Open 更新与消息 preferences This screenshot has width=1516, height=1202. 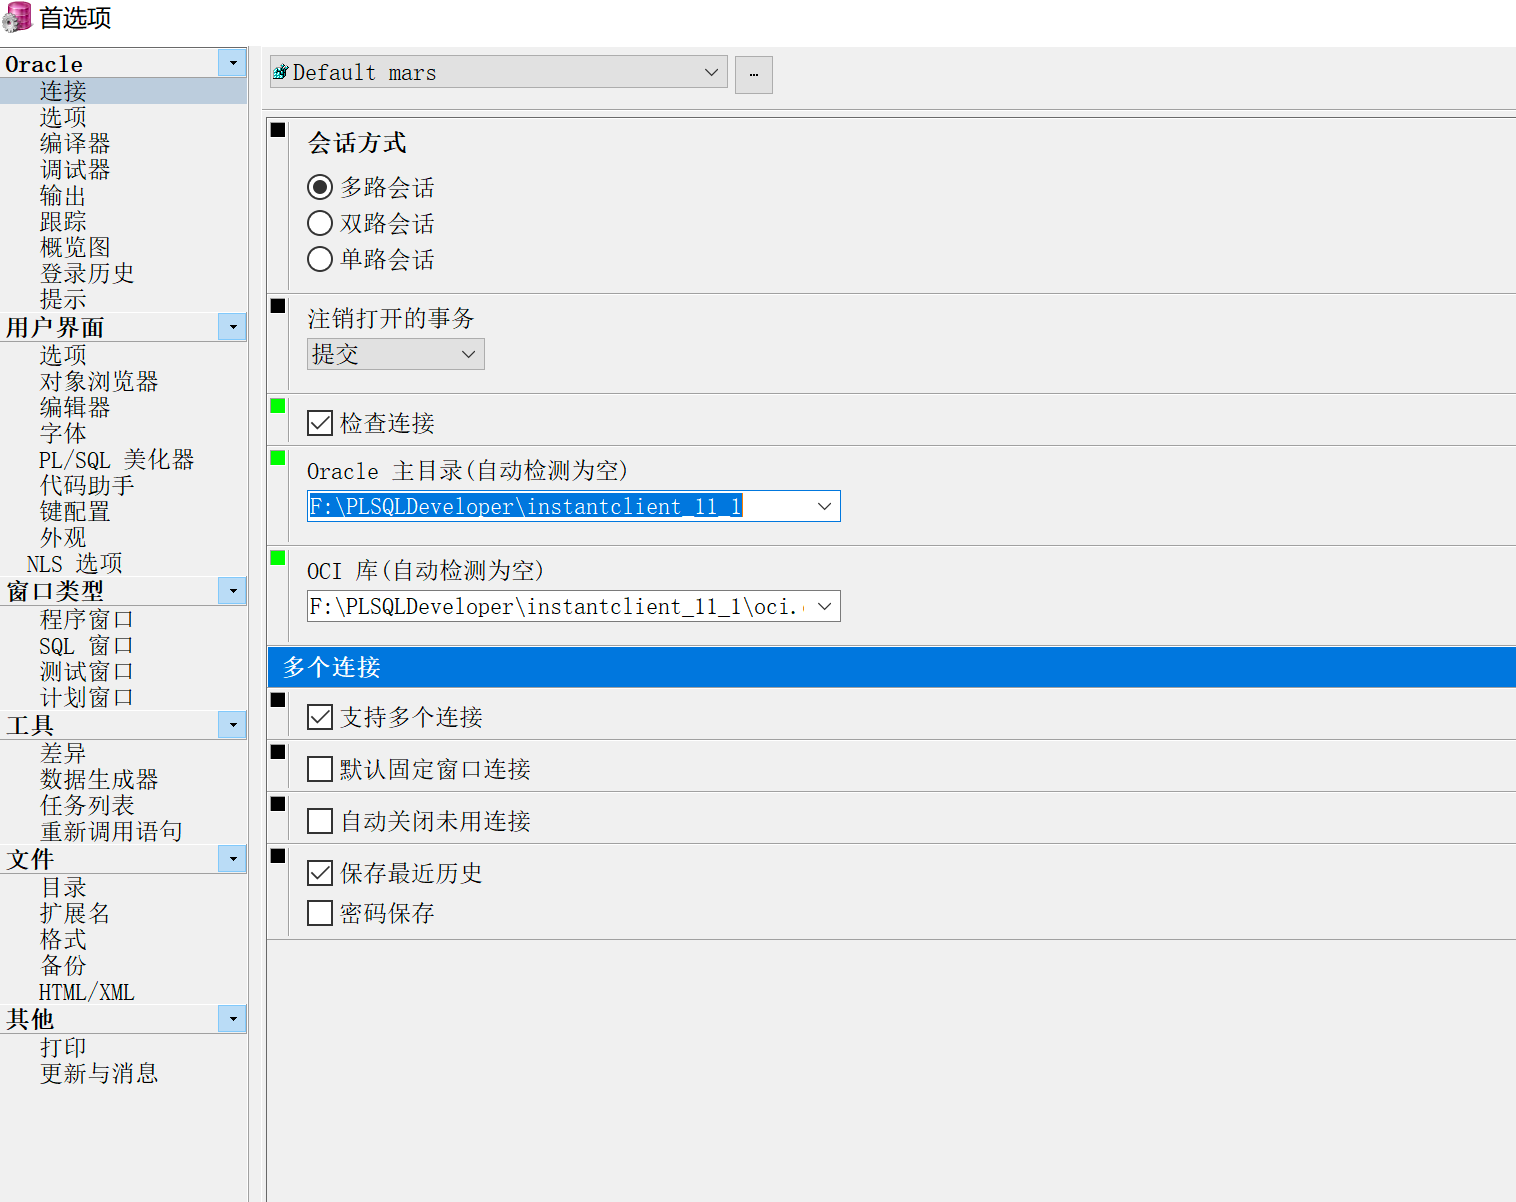pyautogui.click(x=99, y=1073)
